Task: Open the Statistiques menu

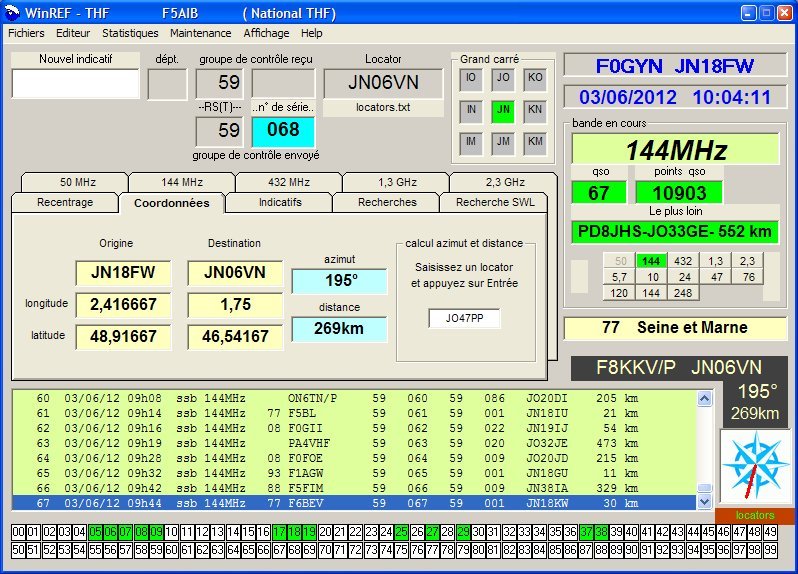Action: [x=130, y=33]
